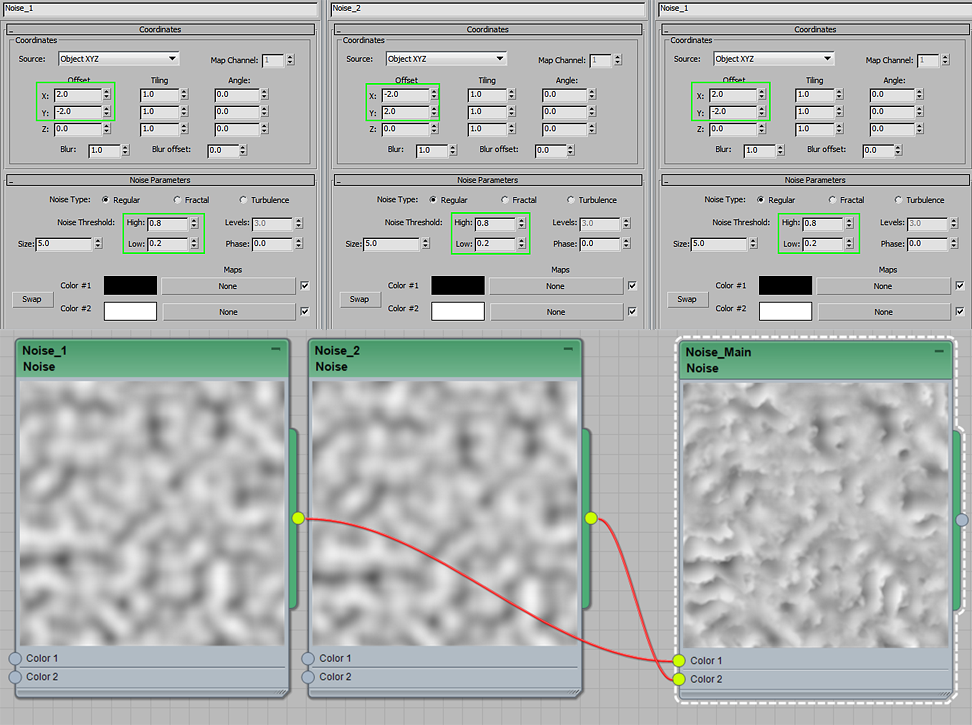The height and width of the screenshot is (725, 972).
Task: Click Noise_1 node's Color 1 input socket
Action: coord(15,658)
